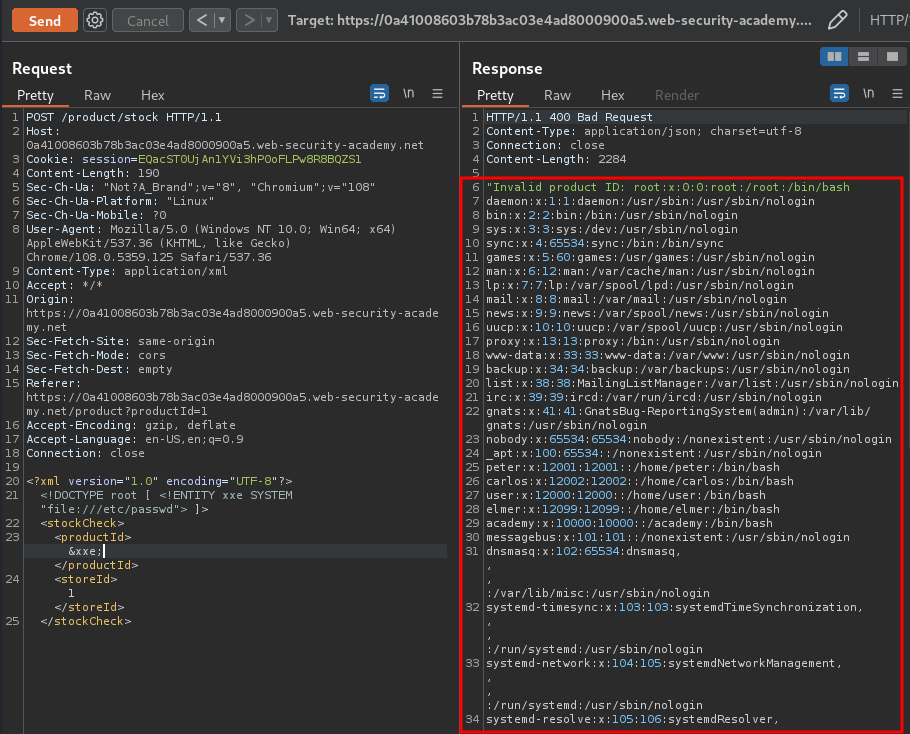Open request settings gear icon

pos(95,20)
